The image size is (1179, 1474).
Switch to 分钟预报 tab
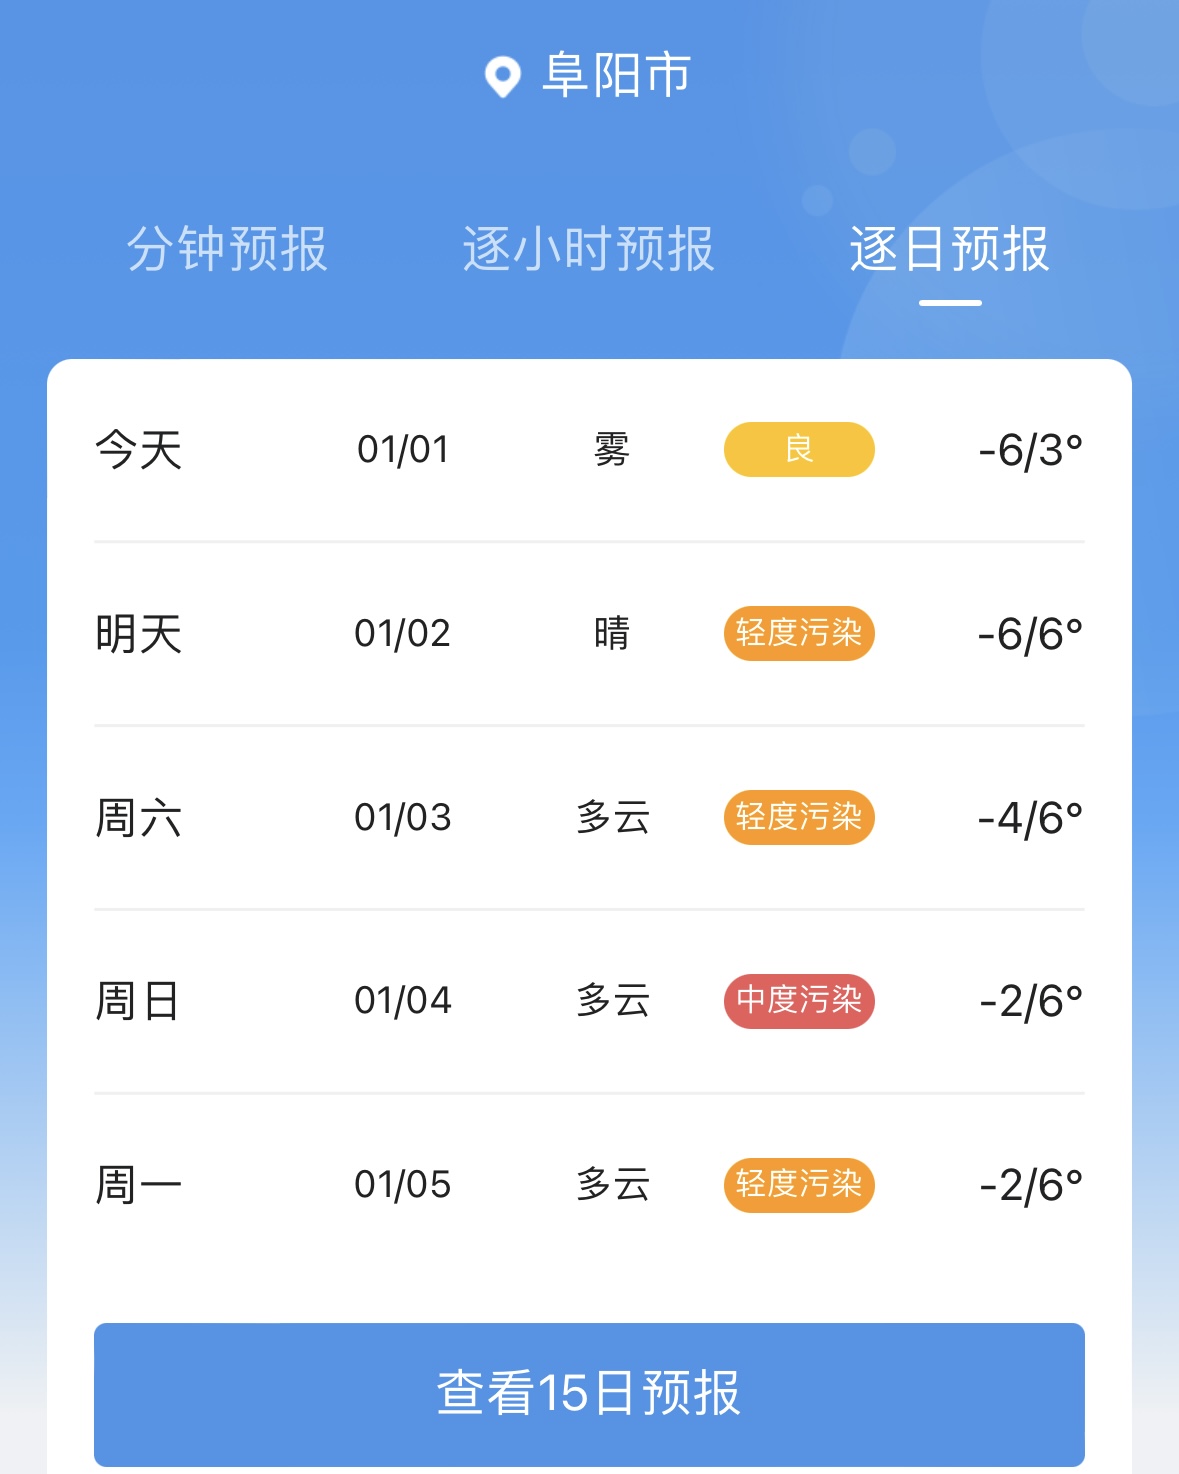pos(227,249)
